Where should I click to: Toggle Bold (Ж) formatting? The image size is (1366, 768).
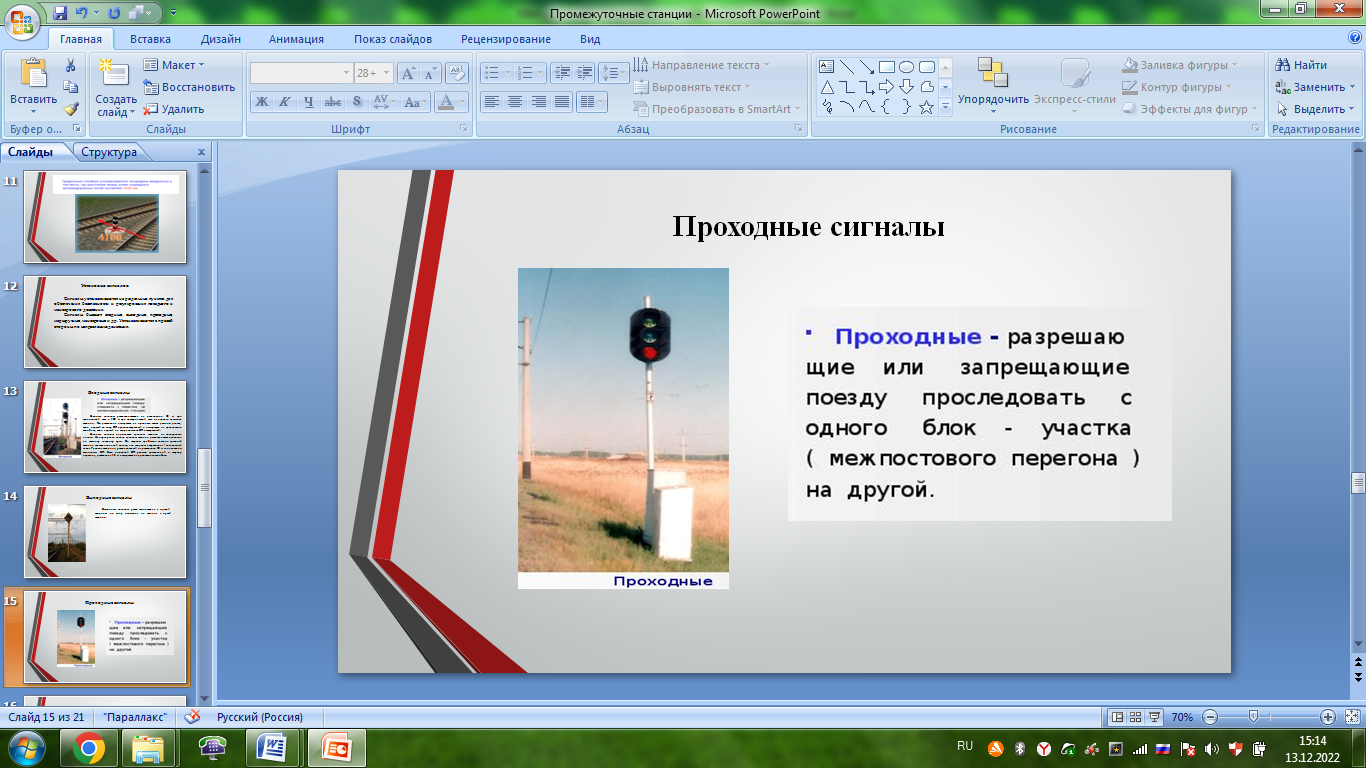[260, 102]
